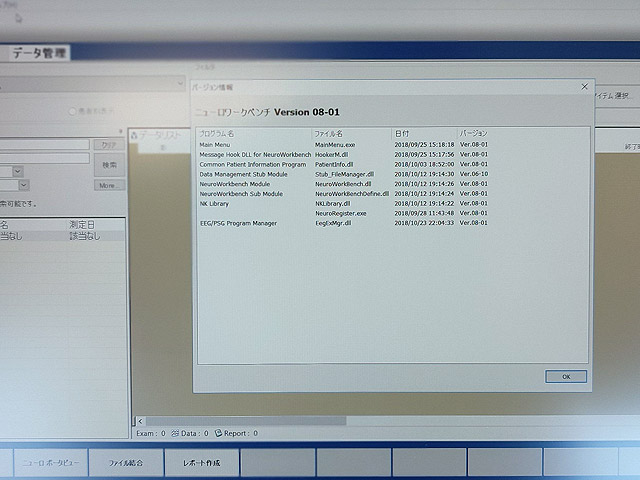Click the クリア button in data management window
The height and width of the screenshot is (480, 640).
[109, 145]
